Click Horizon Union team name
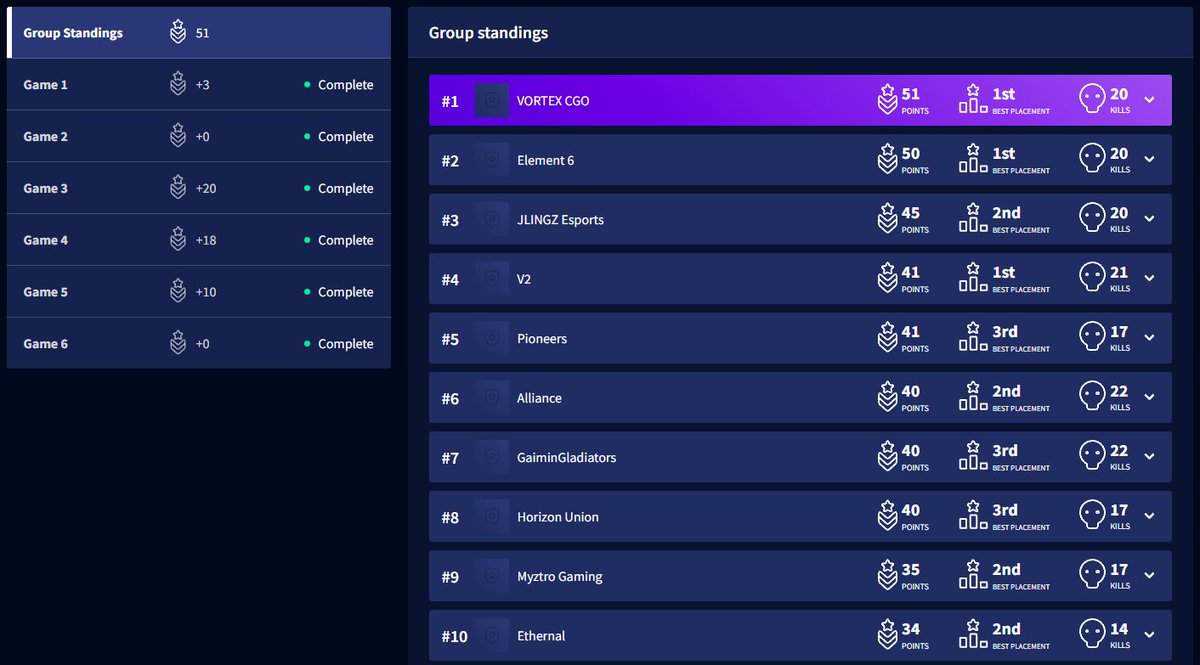 (x=558, y=517)
